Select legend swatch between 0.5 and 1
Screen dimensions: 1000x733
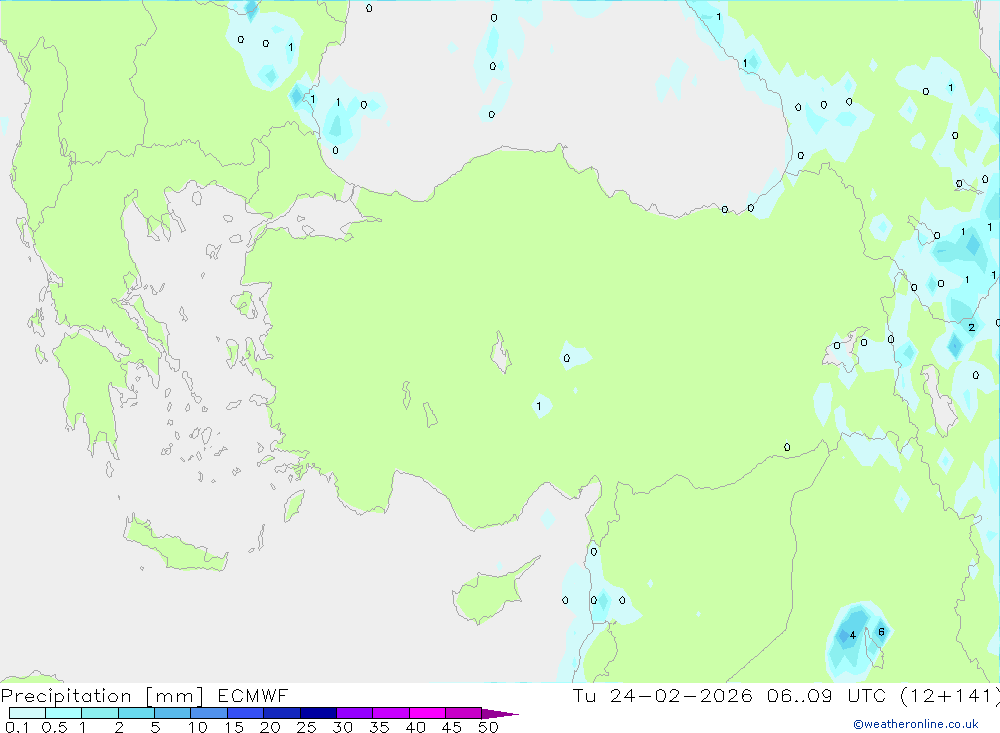click(x=63, y=713)
